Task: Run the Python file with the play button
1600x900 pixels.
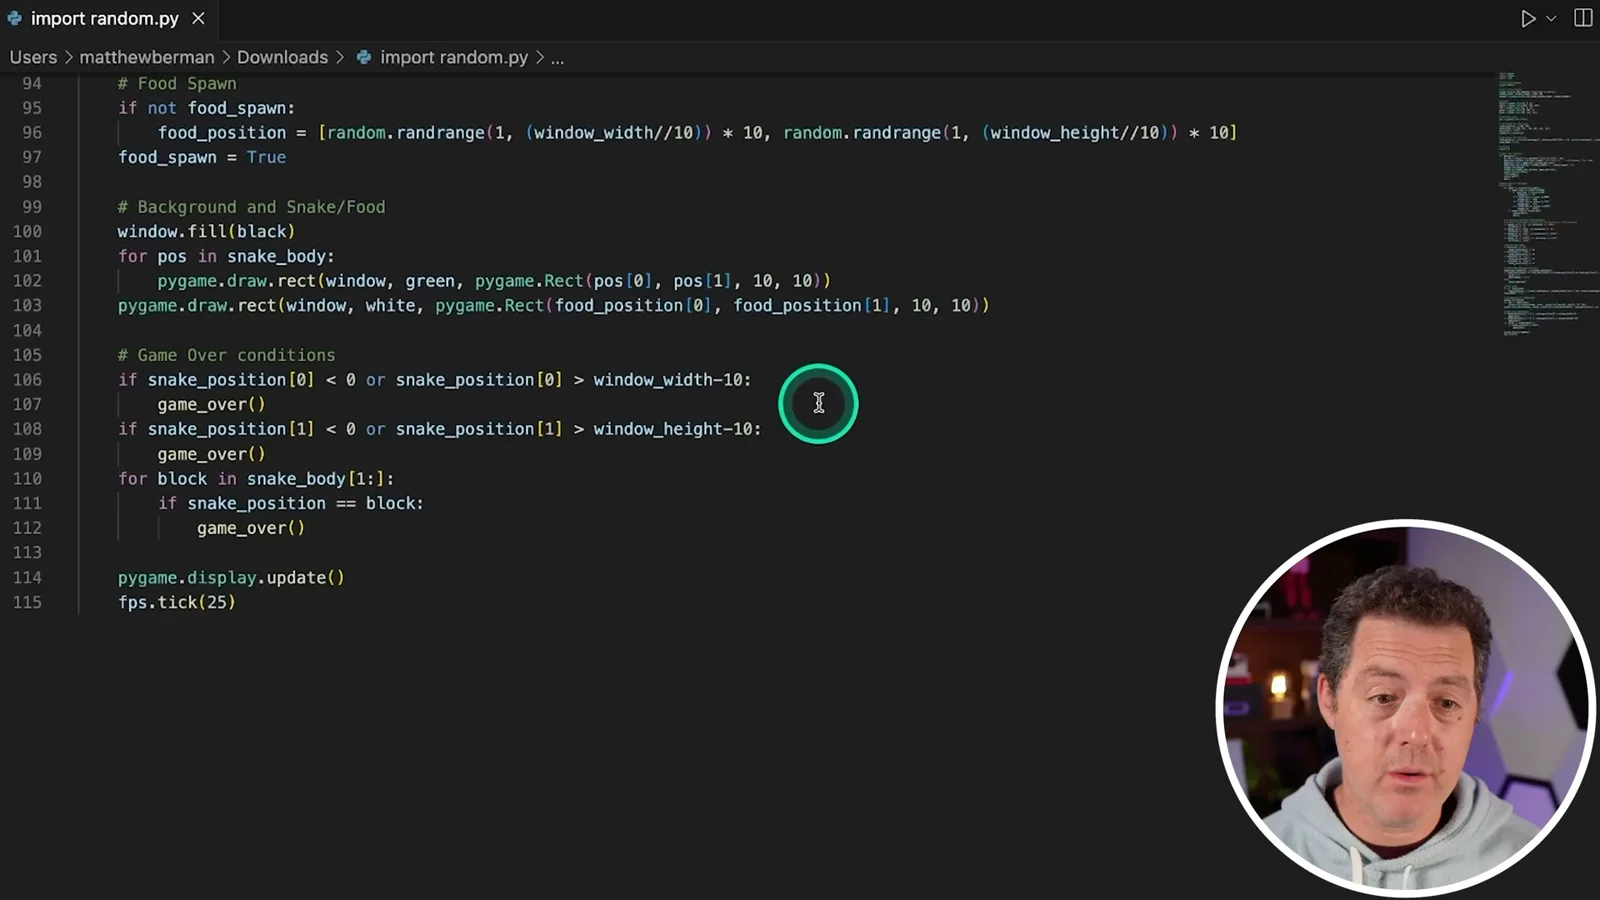Action: point(1528,18)
